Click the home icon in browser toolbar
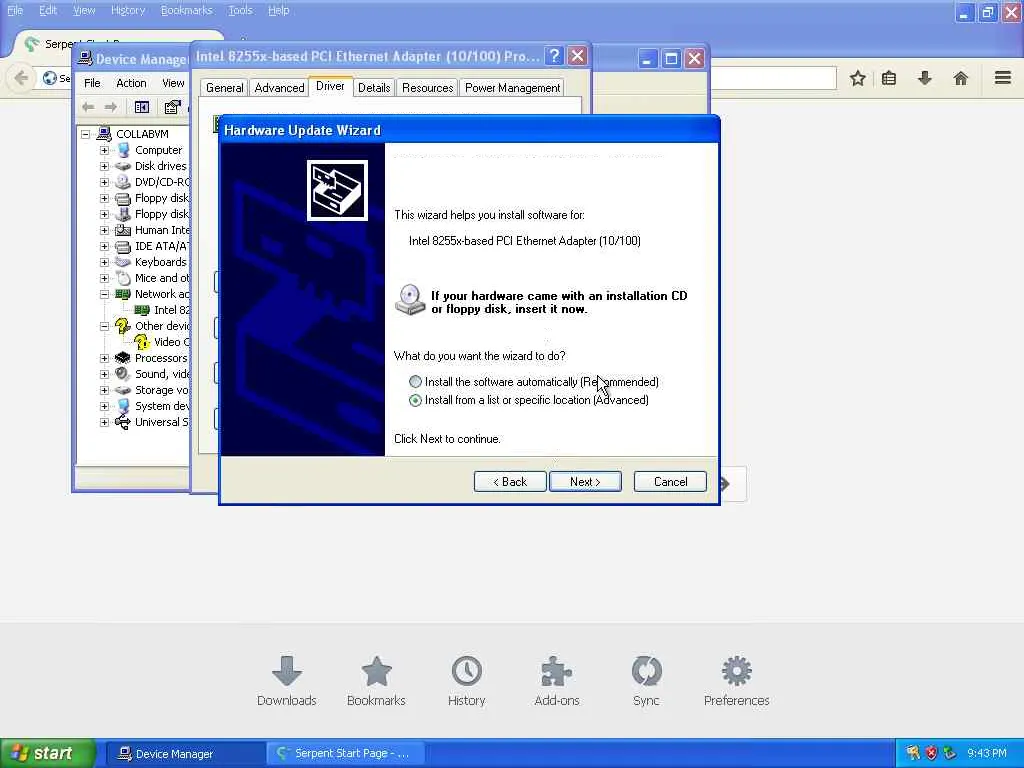Viewport: 1024px width, 768px height. point(961,79)
